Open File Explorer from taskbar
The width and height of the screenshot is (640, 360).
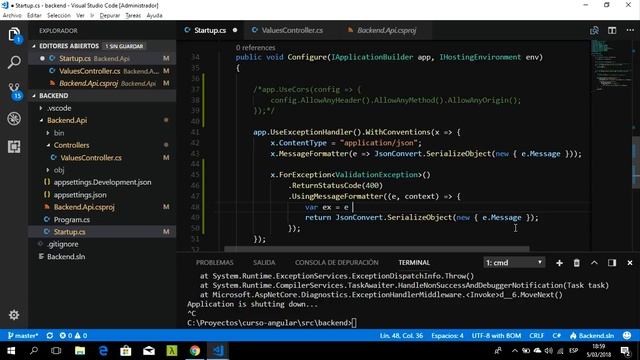pos(80,351)
